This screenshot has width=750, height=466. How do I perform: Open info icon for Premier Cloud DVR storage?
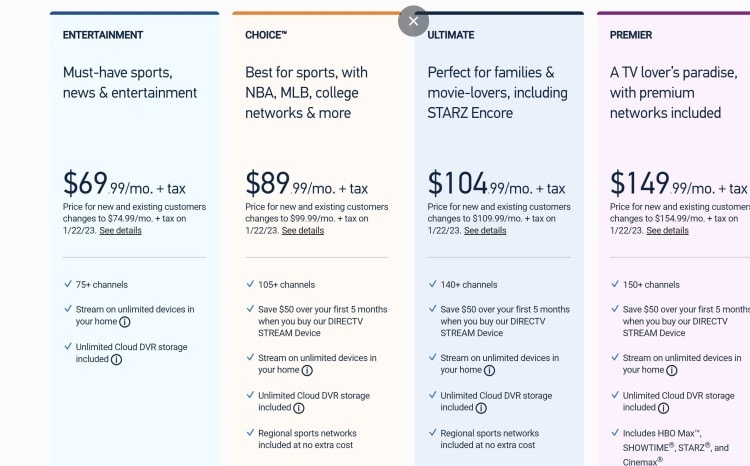click(x=663, y=408)
